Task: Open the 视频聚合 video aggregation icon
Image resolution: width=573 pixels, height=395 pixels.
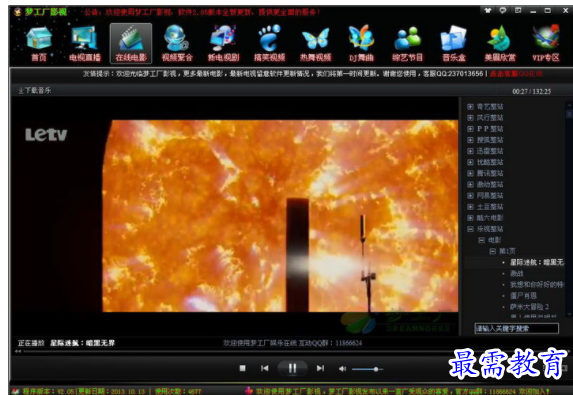Action: click(177, 43)
